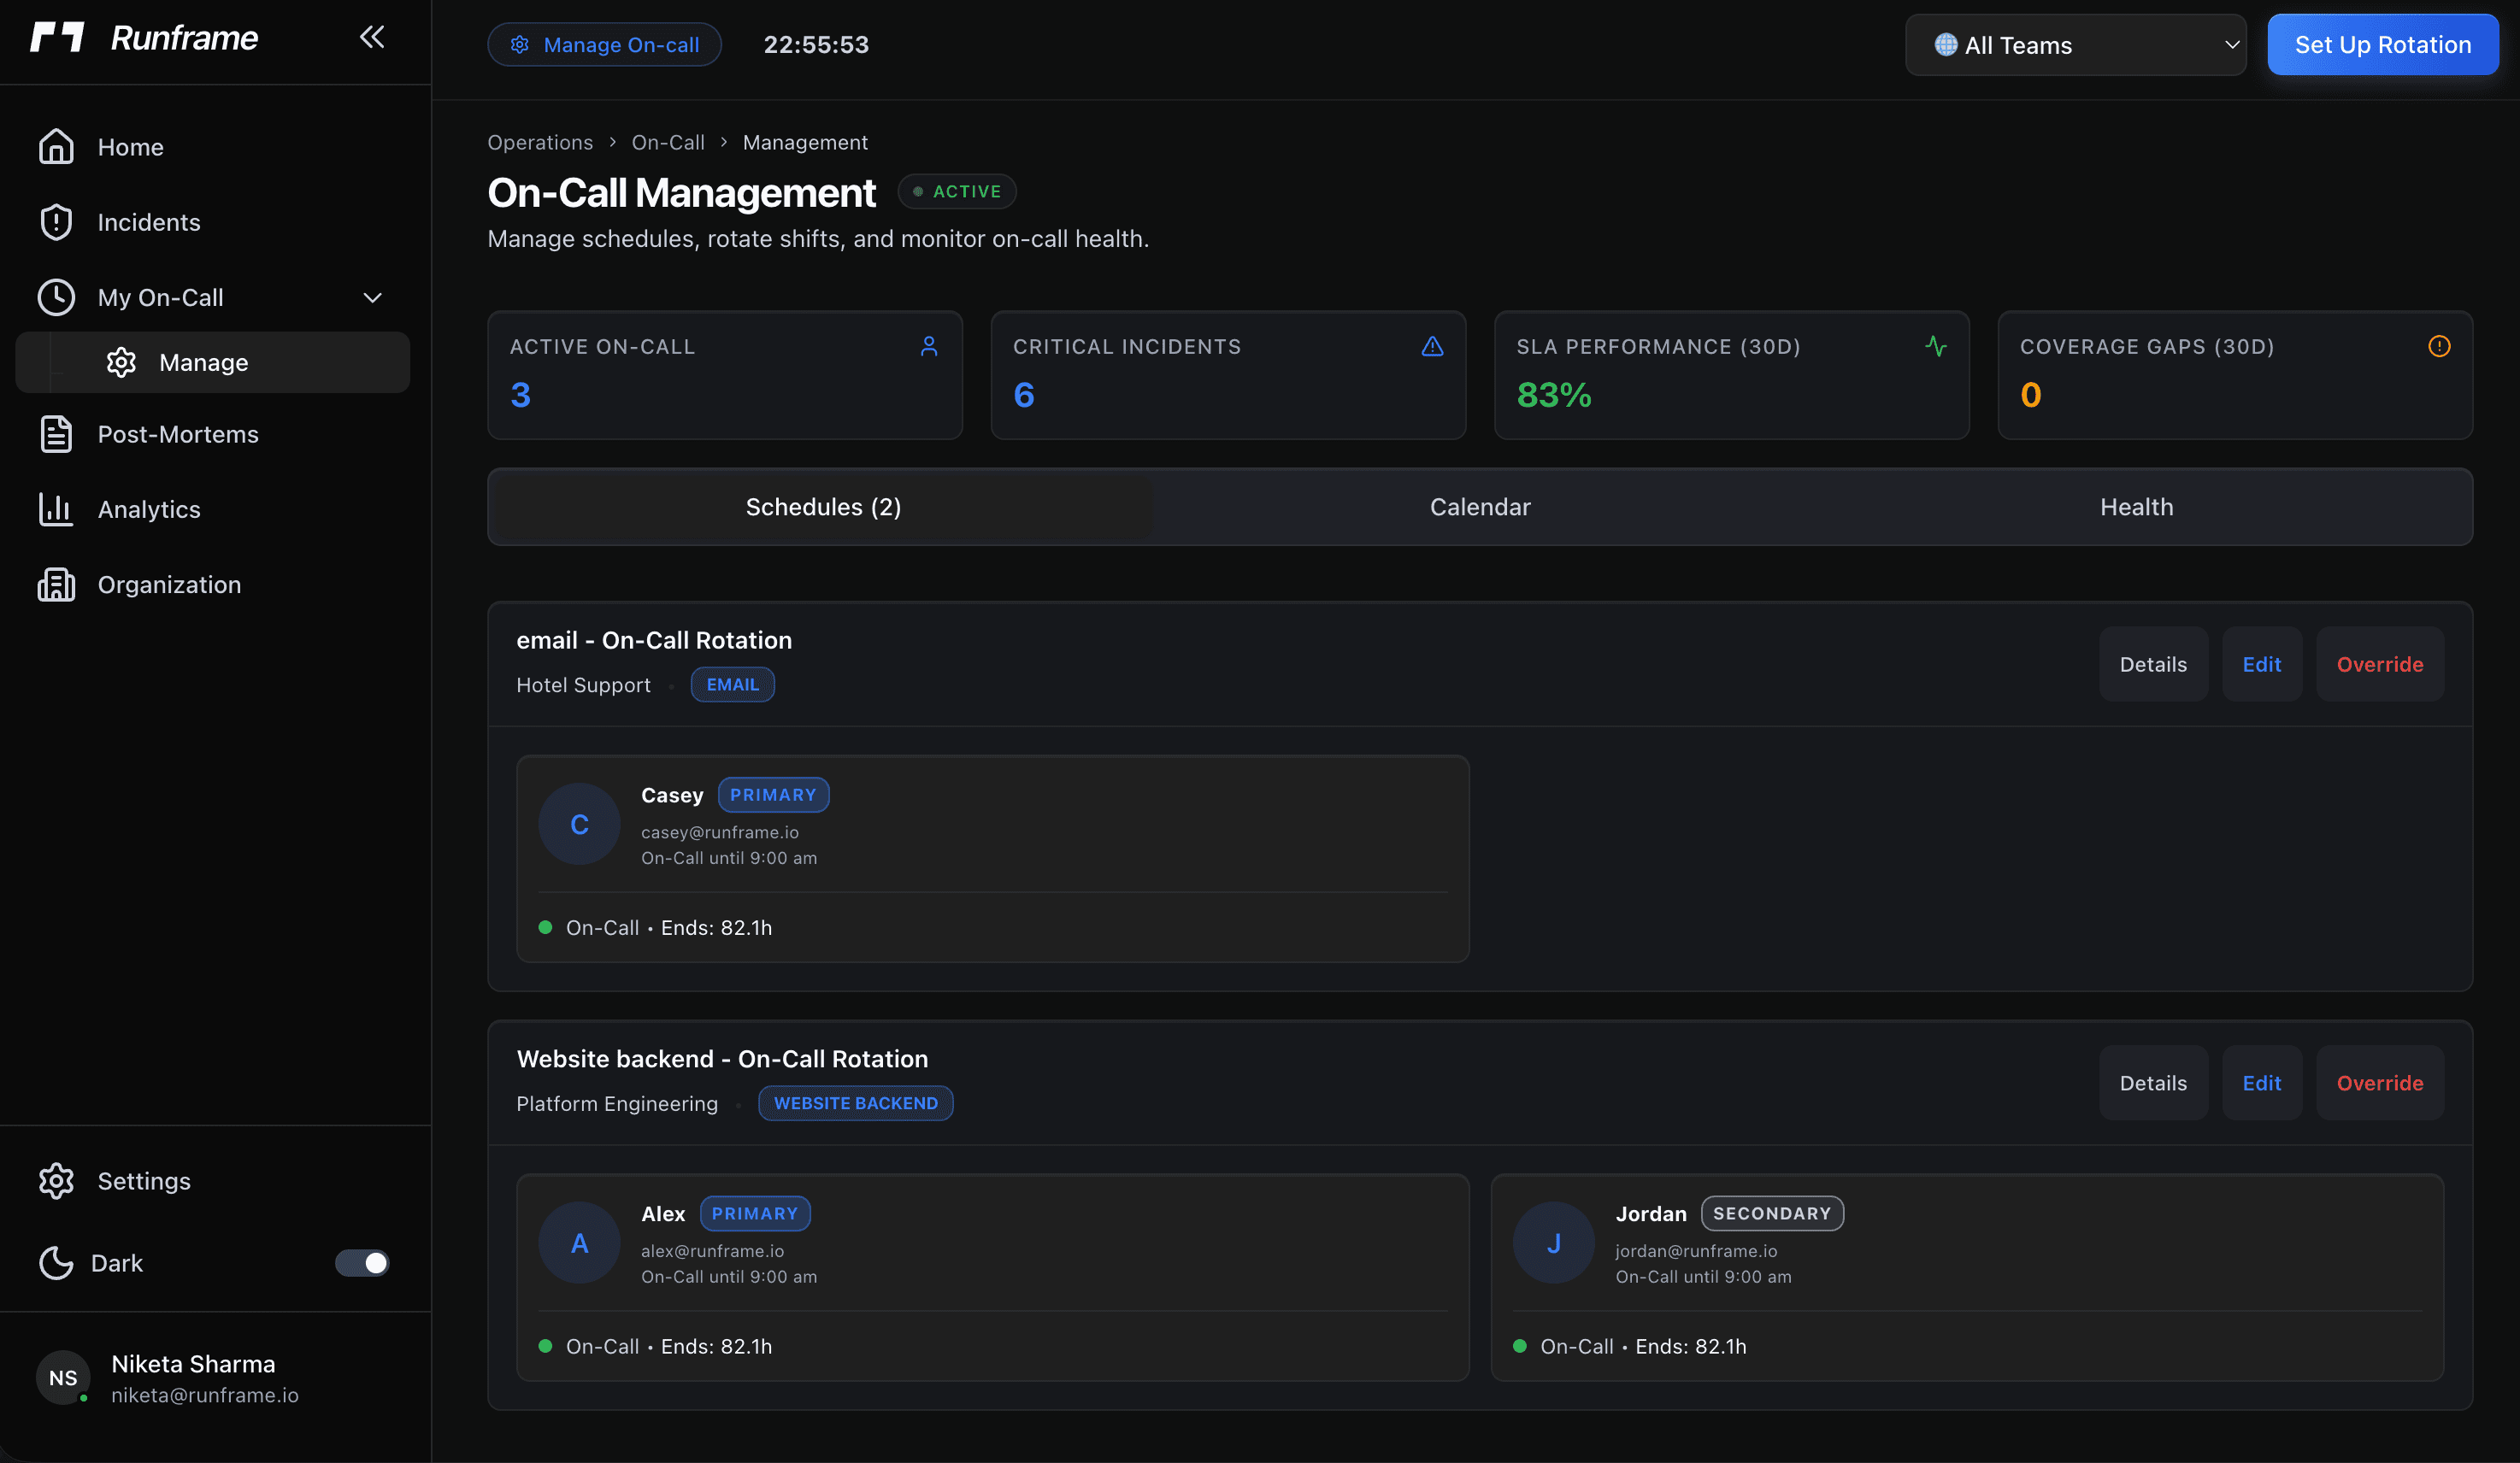2520x1463 pixels.
Task: Switch to the Calendar tab
Action: point(1480,506)
